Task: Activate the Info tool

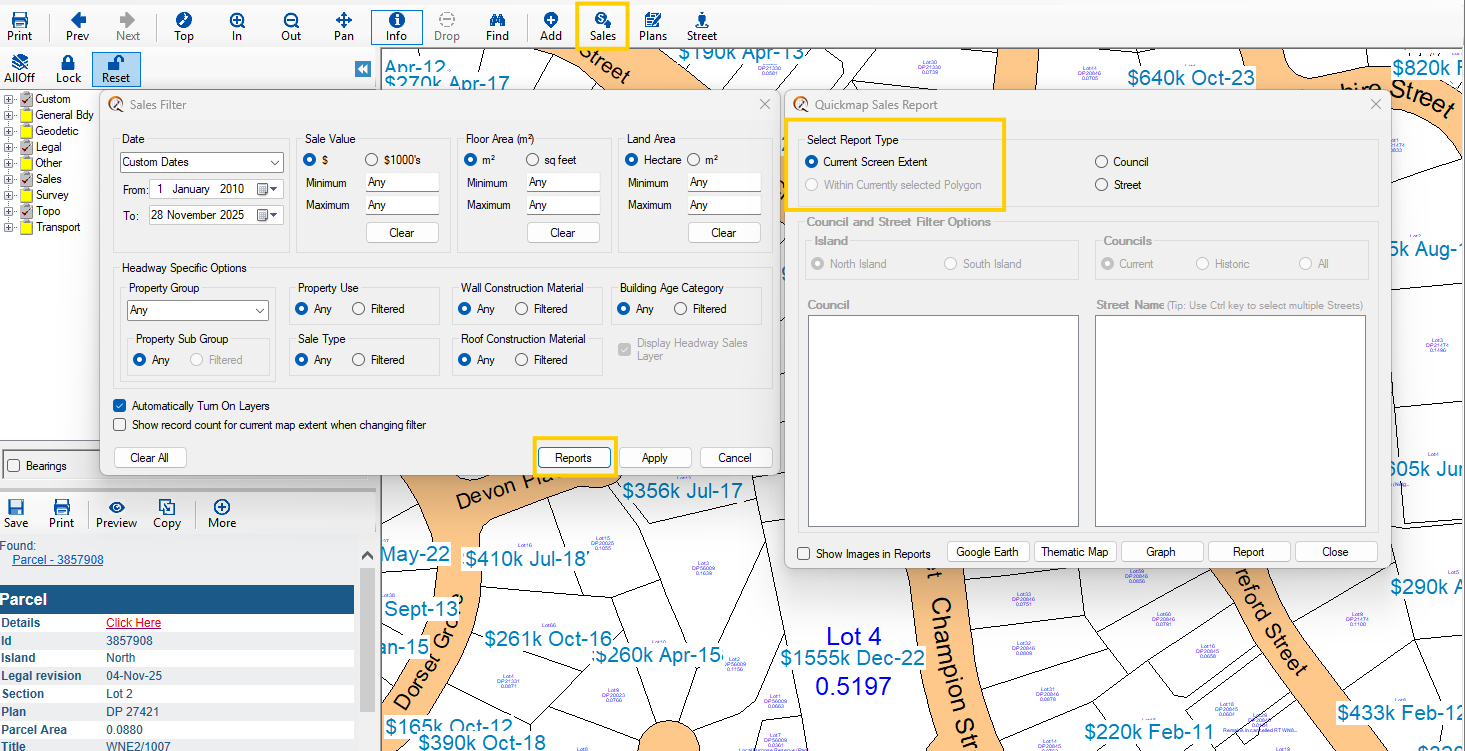Action: 396,26
